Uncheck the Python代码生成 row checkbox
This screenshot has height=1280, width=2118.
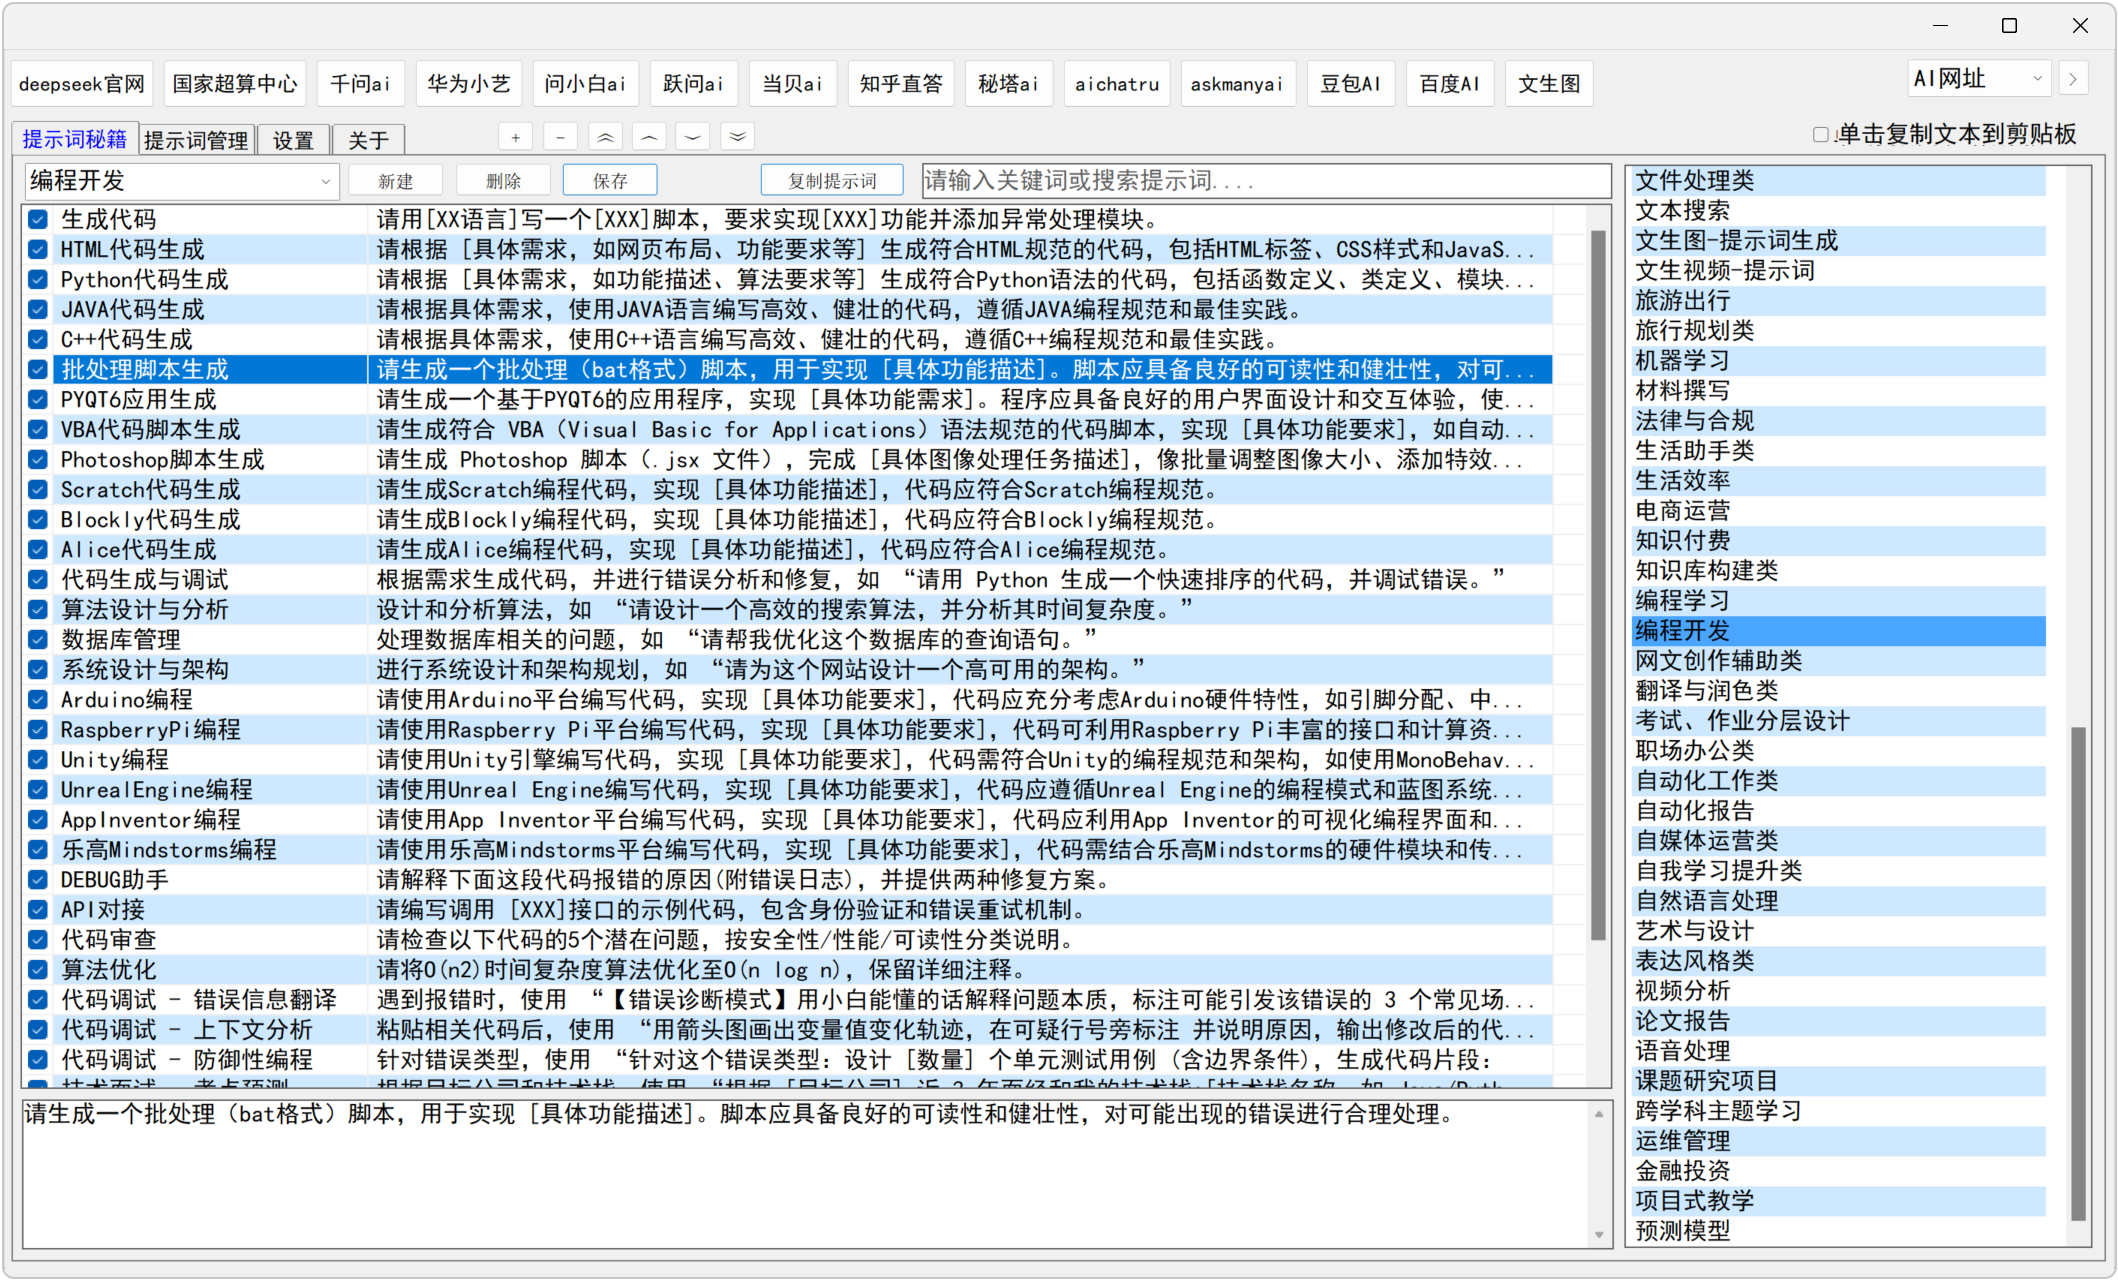click(x=38, y=280)
